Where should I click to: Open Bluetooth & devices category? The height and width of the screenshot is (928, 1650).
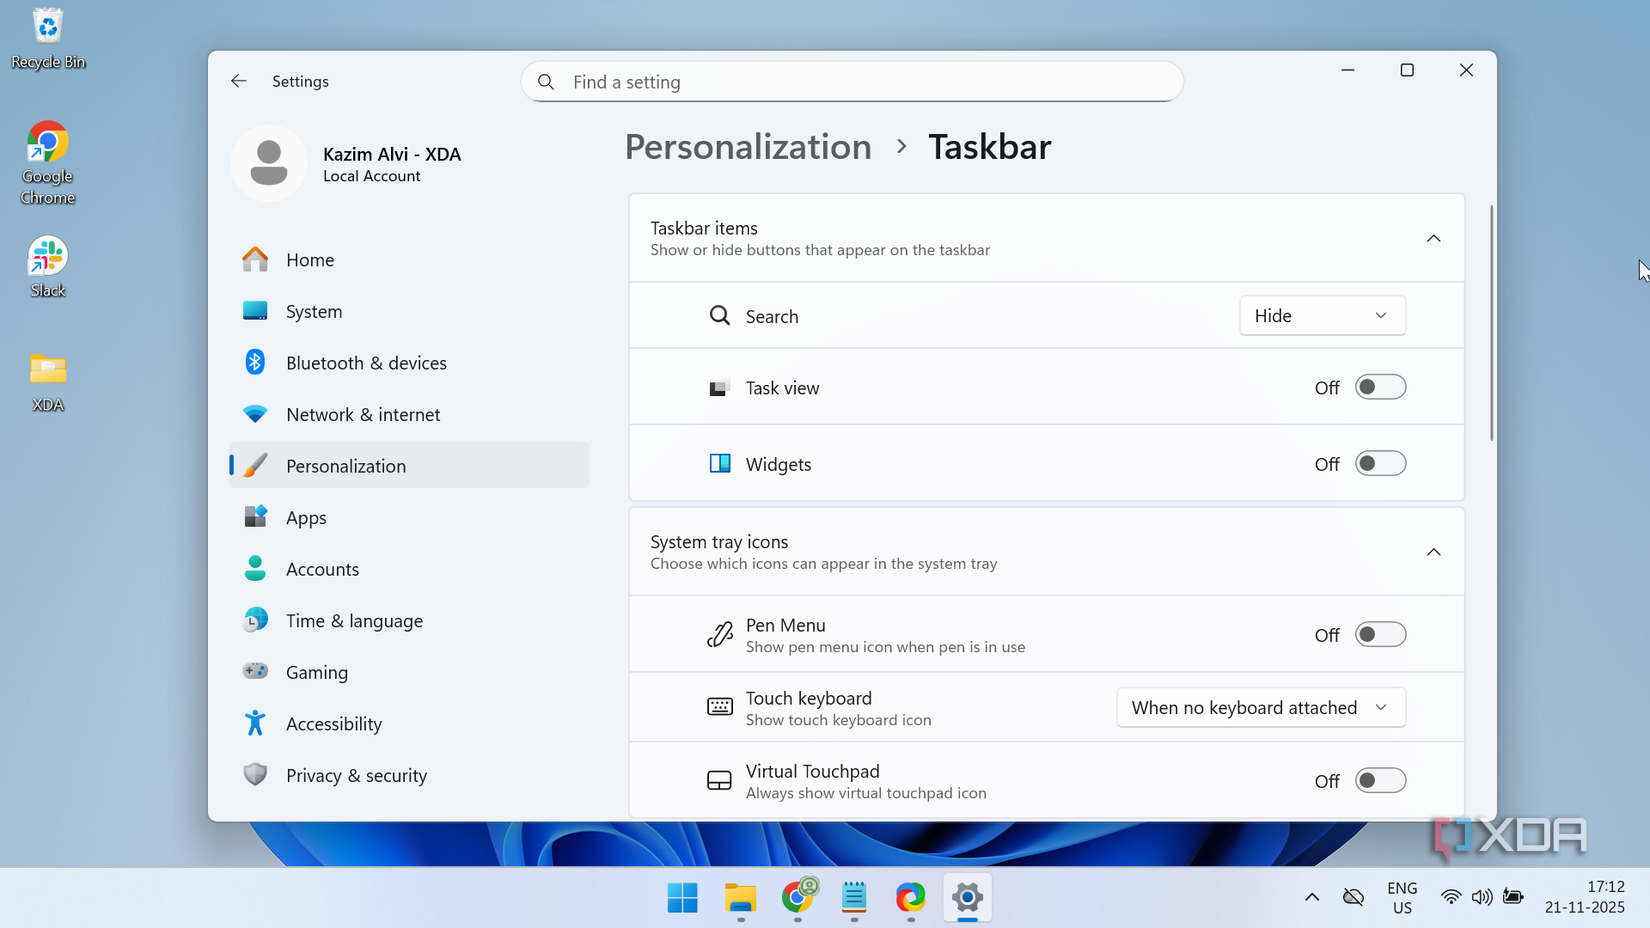(409, 363)
